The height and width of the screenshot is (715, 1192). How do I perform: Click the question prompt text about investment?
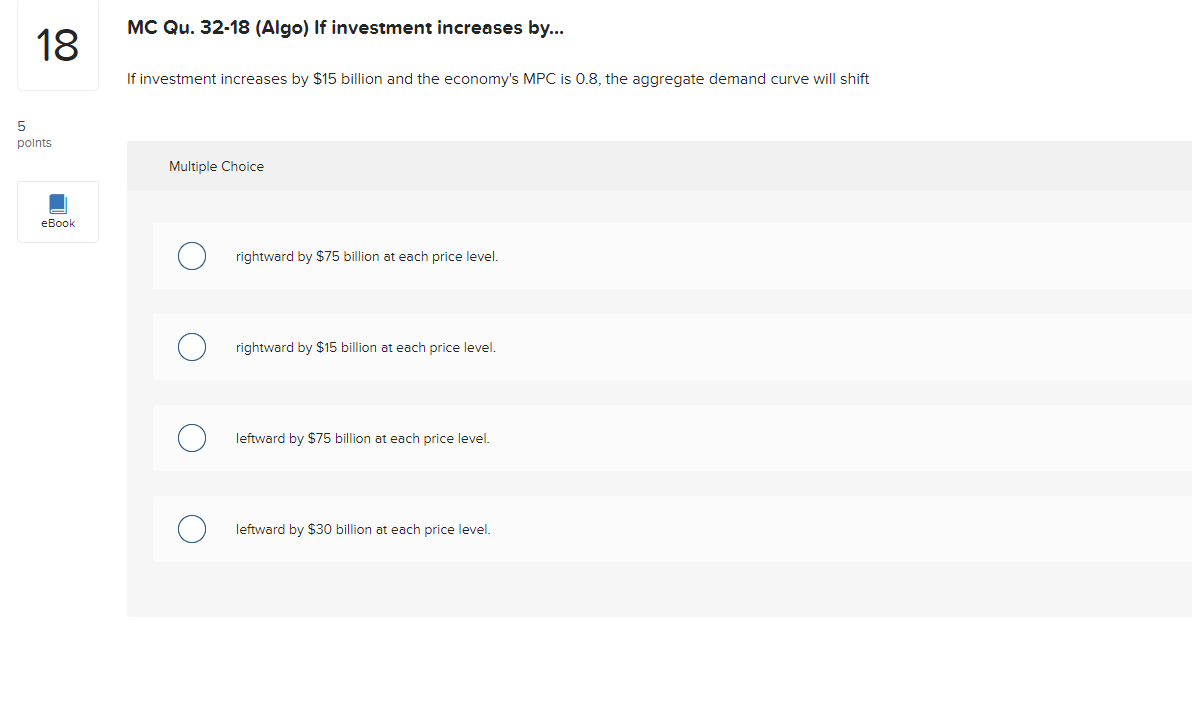pos(497,78)
